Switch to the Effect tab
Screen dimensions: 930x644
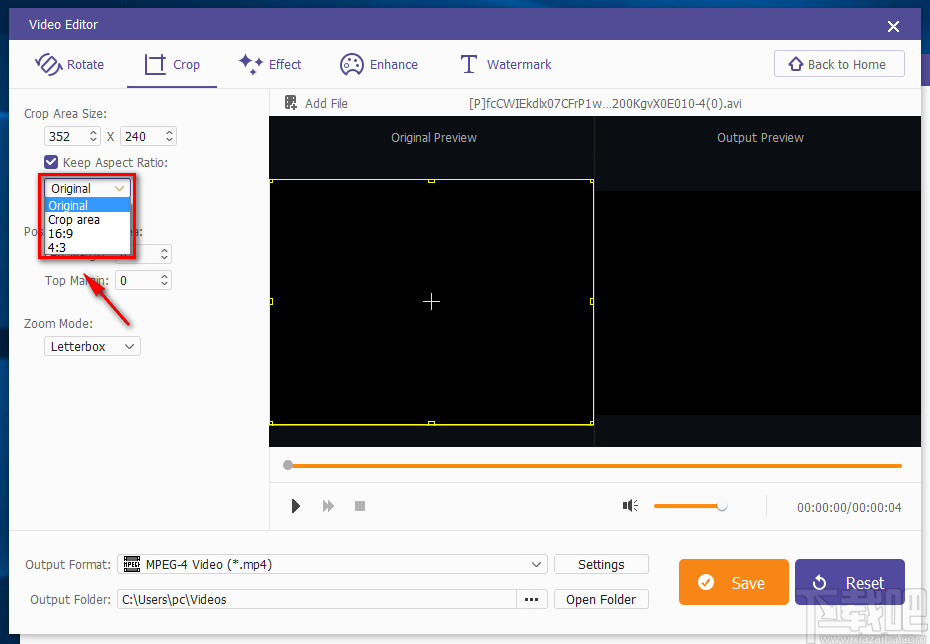[x=270, y=64]
